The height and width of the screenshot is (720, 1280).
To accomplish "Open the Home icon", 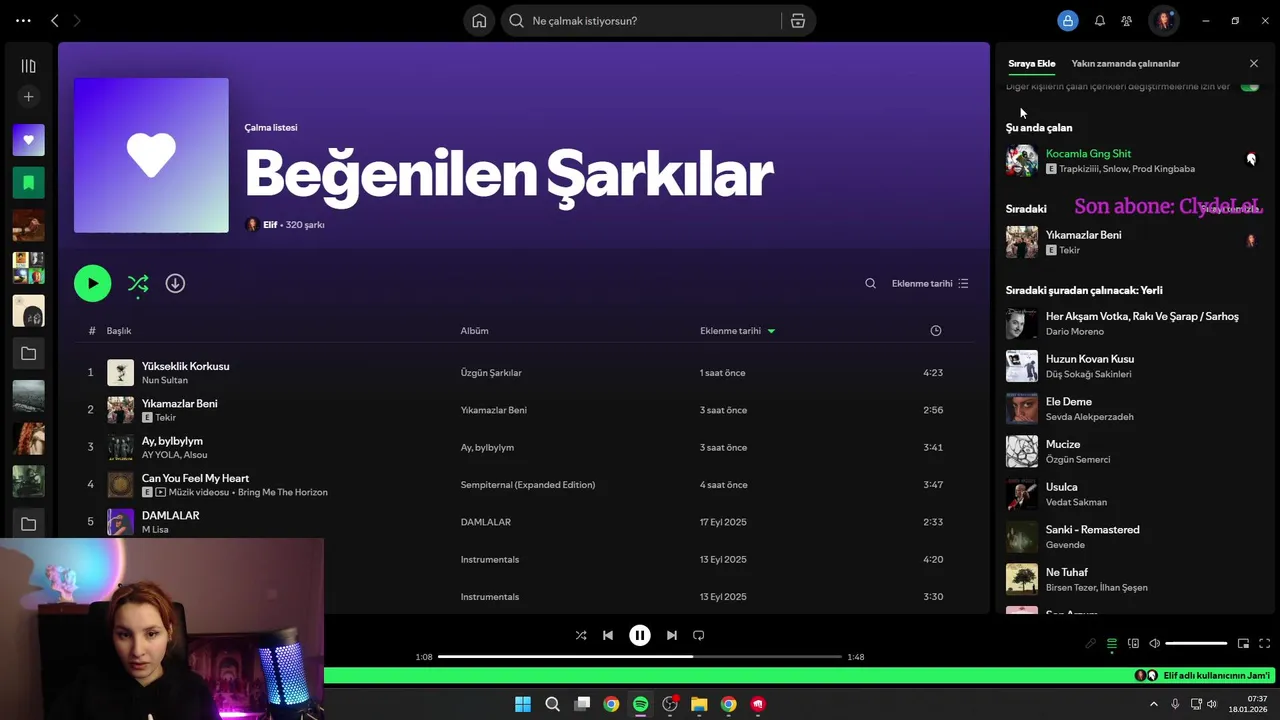I will click(479, 21).
